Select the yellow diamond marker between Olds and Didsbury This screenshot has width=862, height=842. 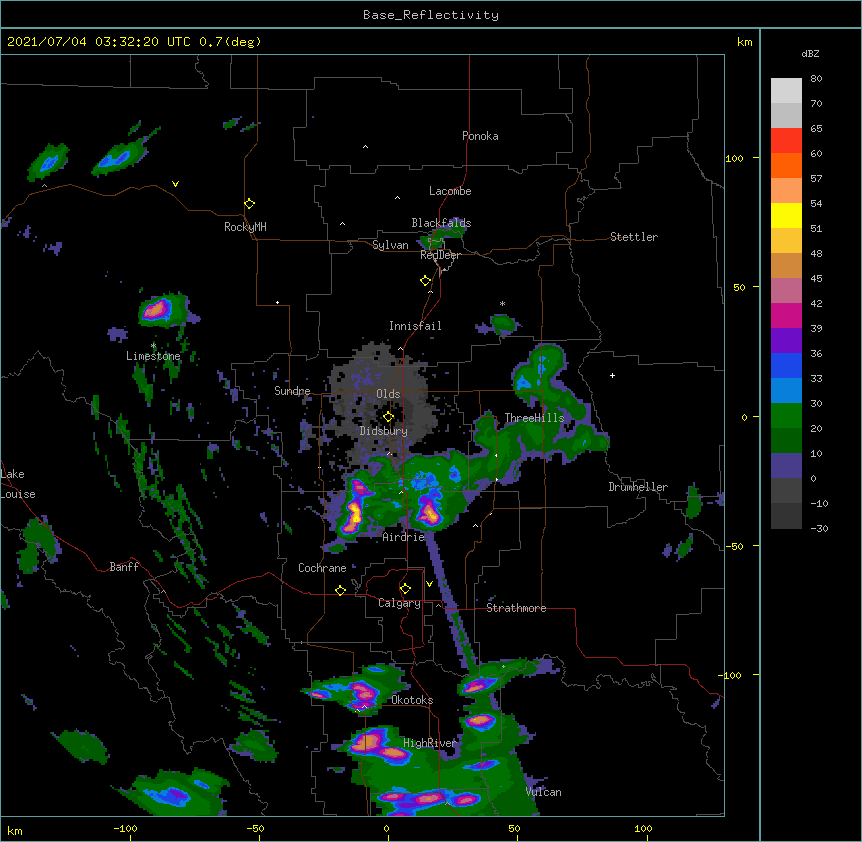coord(389,417)
